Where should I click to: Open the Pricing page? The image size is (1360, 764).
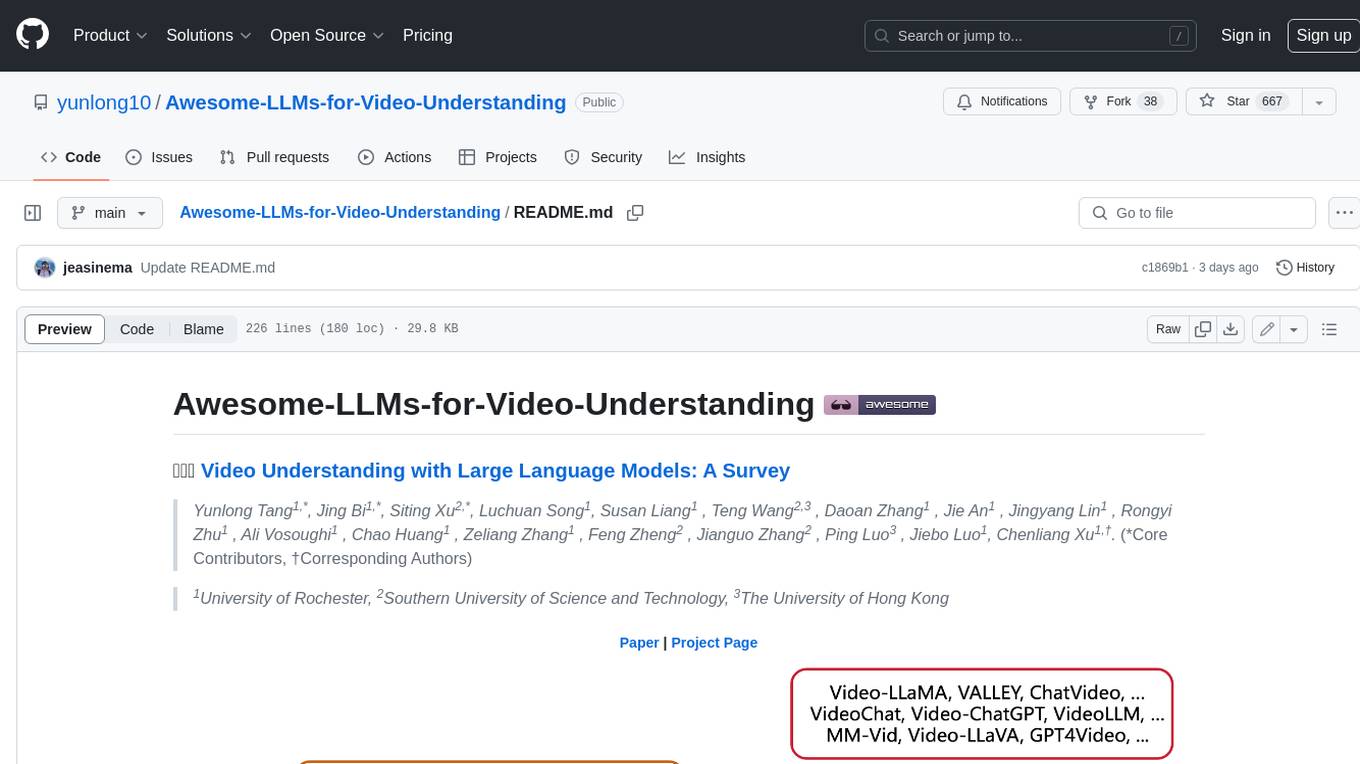[427, 35]
